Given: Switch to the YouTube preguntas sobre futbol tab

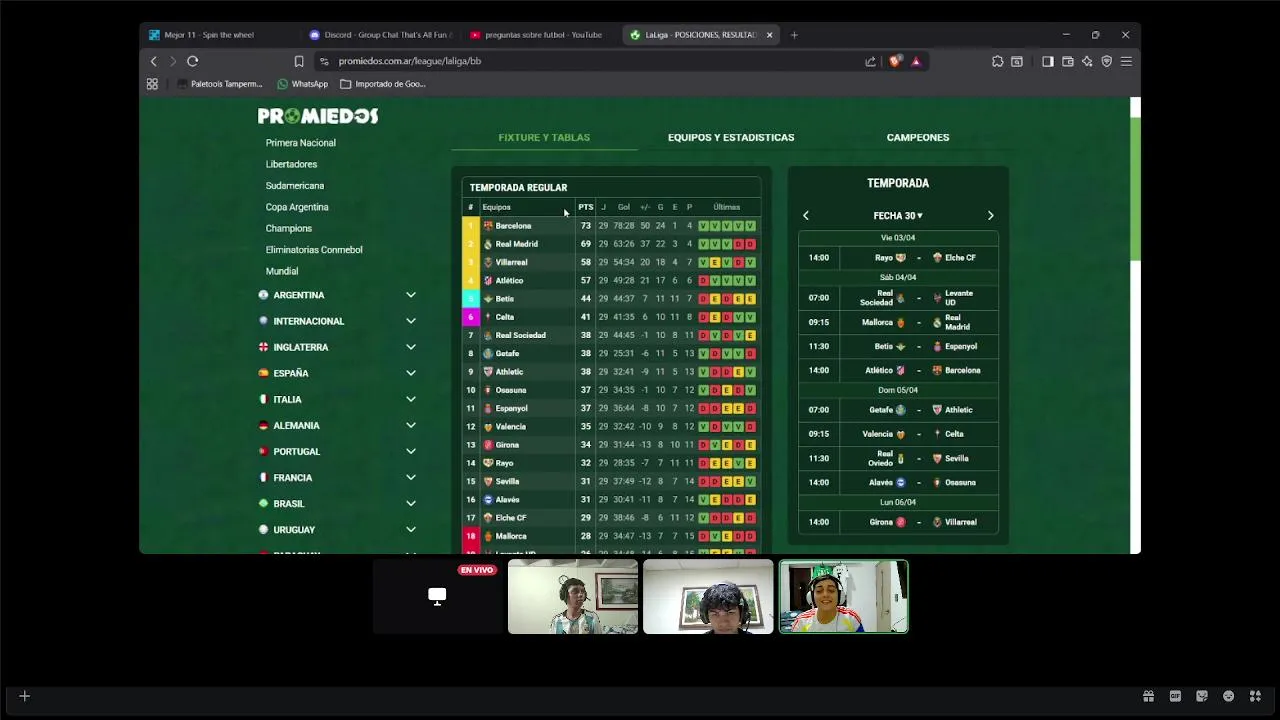Looking at the screenshot, I should click(x=541, y=35).
